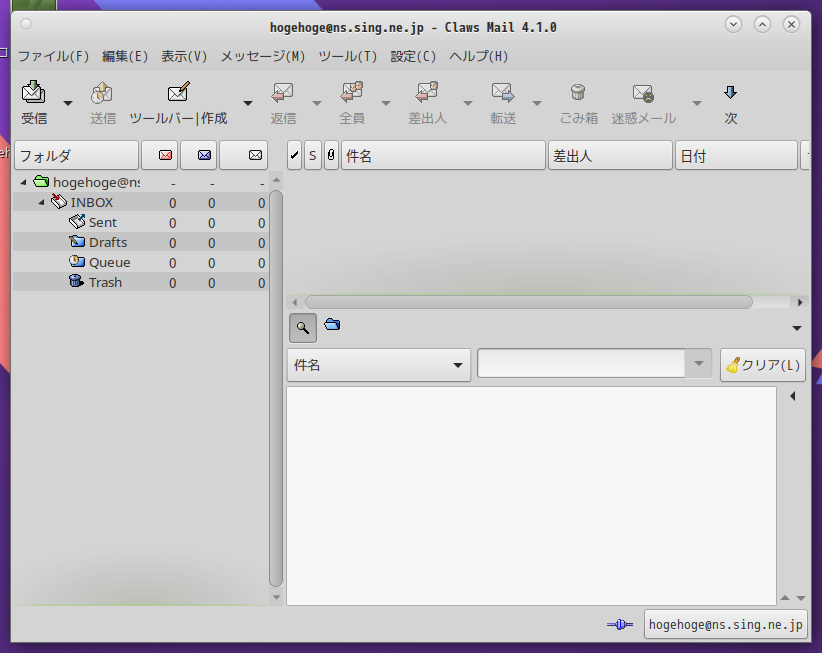Open the dropdown arrow next to 全員

pos(386,103)
